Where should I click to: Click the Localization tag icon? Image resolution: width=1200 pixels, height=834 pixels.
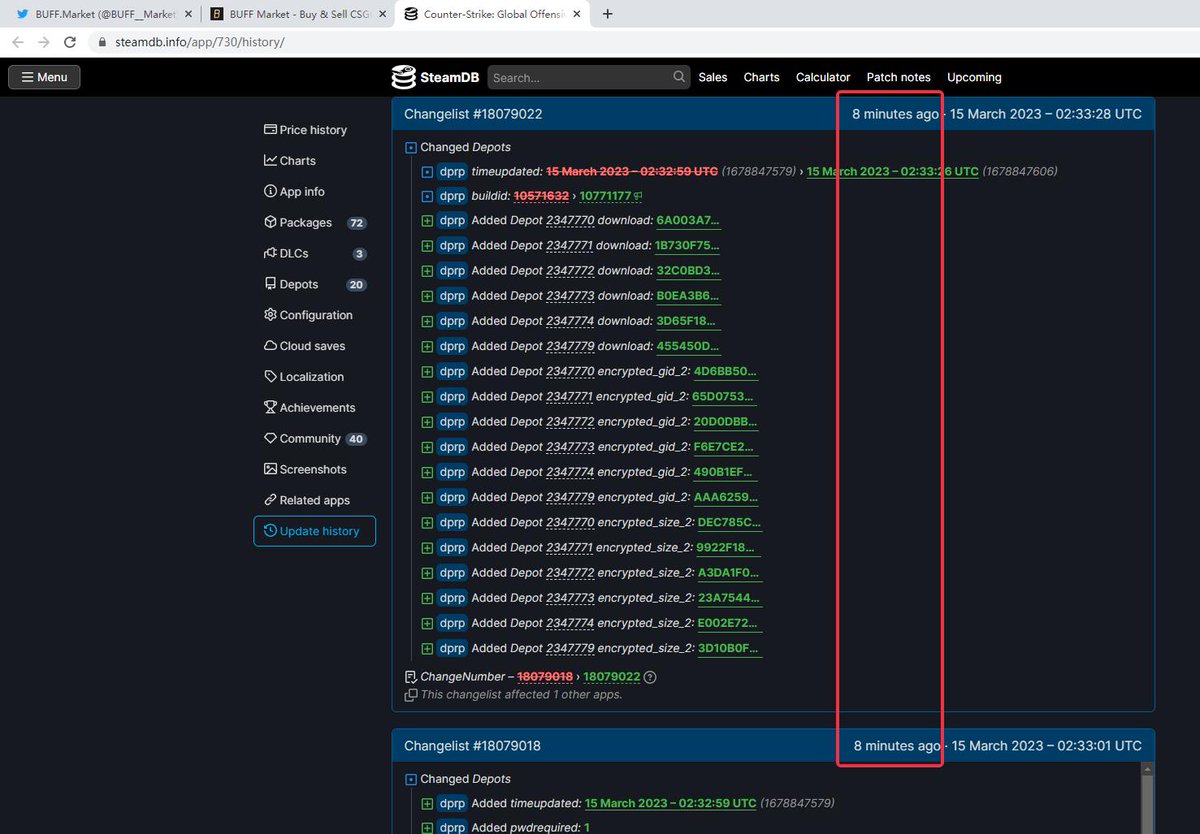(270, 377)
